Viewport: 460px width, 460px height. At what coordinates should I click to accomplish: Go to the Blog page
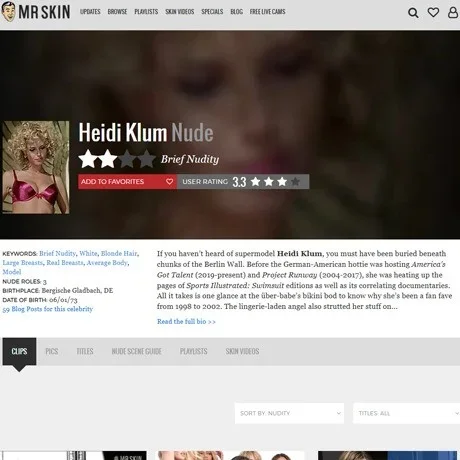(x=236, y=12)
